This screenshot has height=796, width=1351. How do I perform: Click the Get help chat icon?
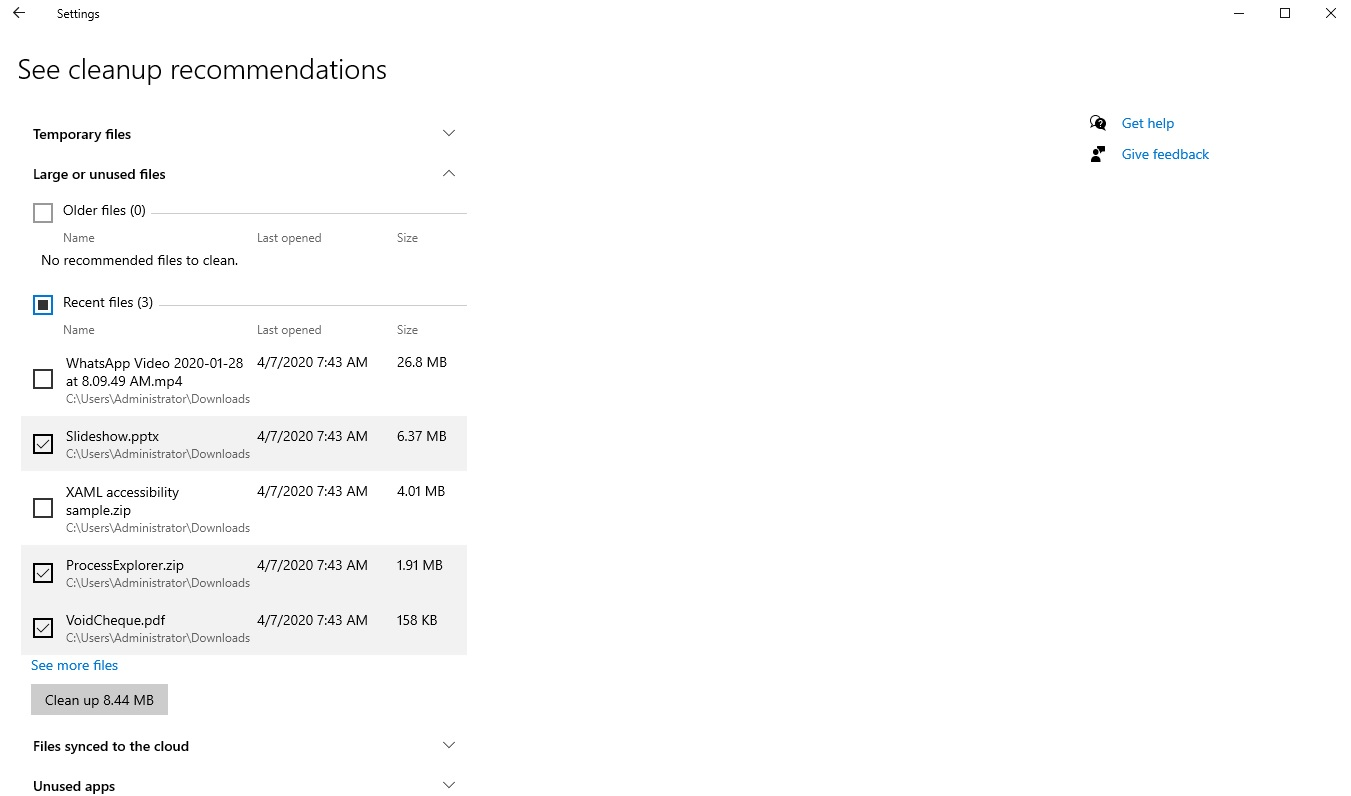[1098, 123]
